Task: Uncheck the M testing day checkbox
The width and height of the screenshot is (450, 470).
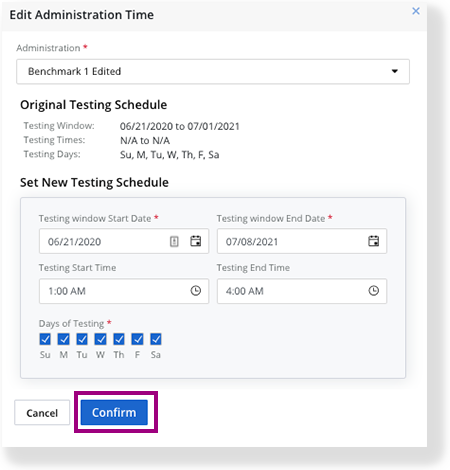Action: coord(63,339)
